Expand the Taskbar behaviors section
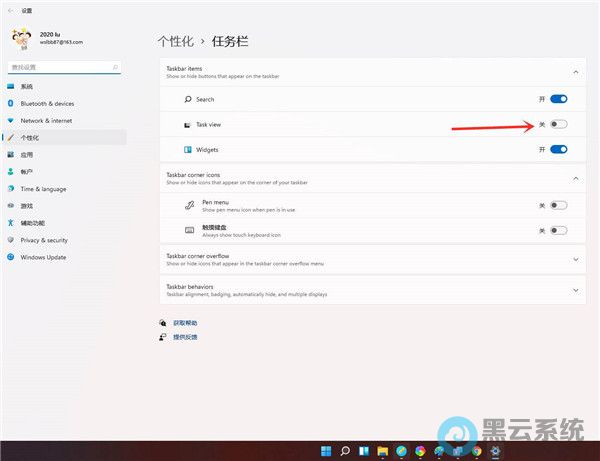Viewport: 600px width, 461px height. pos(576,290)
